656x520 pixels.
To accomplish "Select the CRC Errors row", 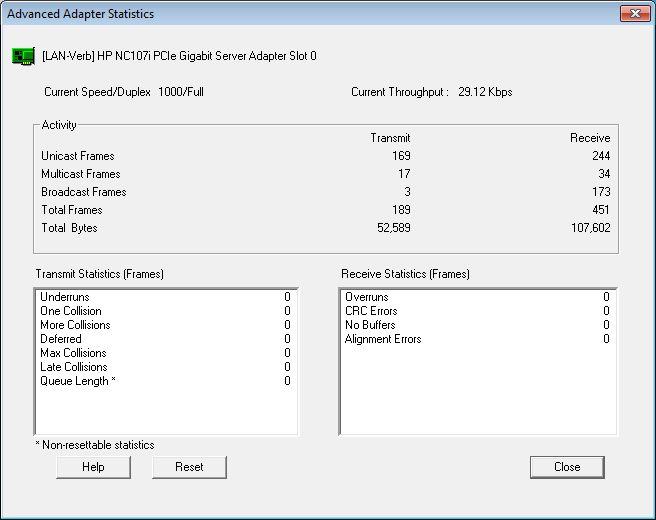I will [x=477, y=311].
